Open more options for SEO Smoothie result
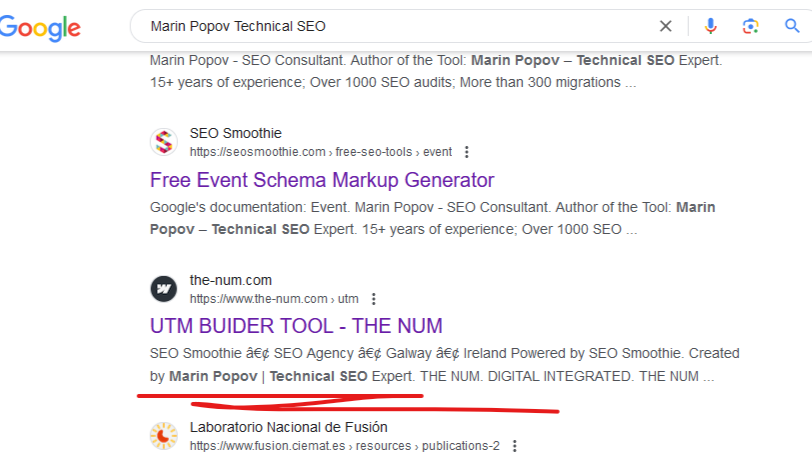 (x=467, y=152)
